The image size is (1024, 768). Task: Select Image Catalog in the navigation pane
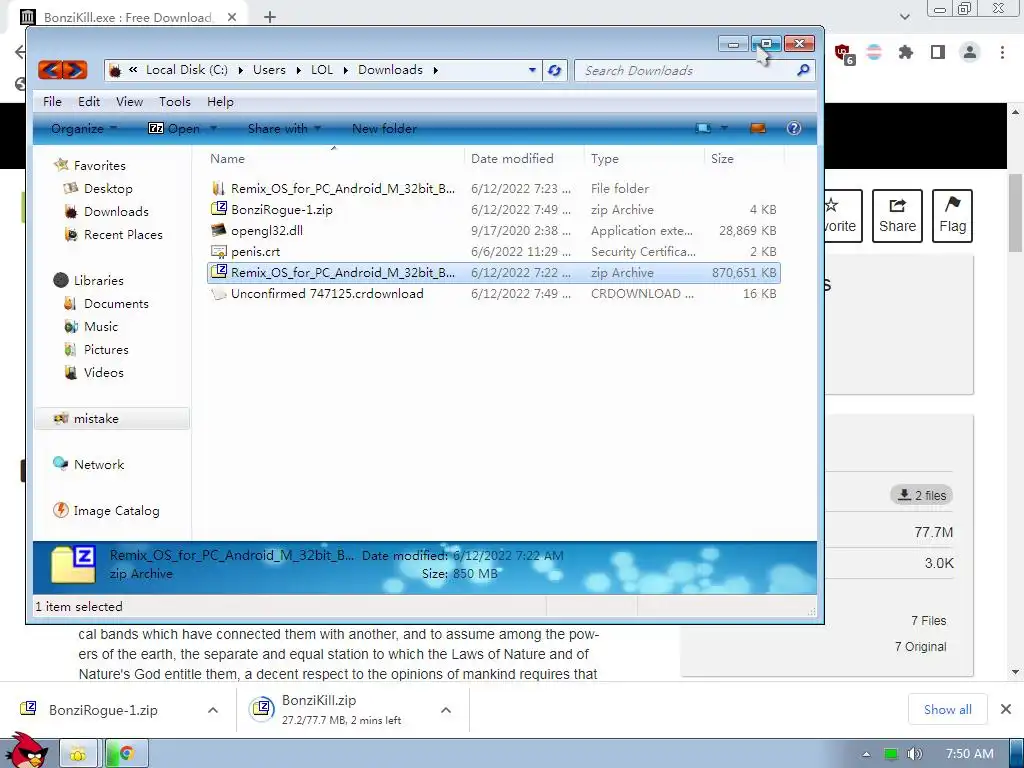[116, 511]
